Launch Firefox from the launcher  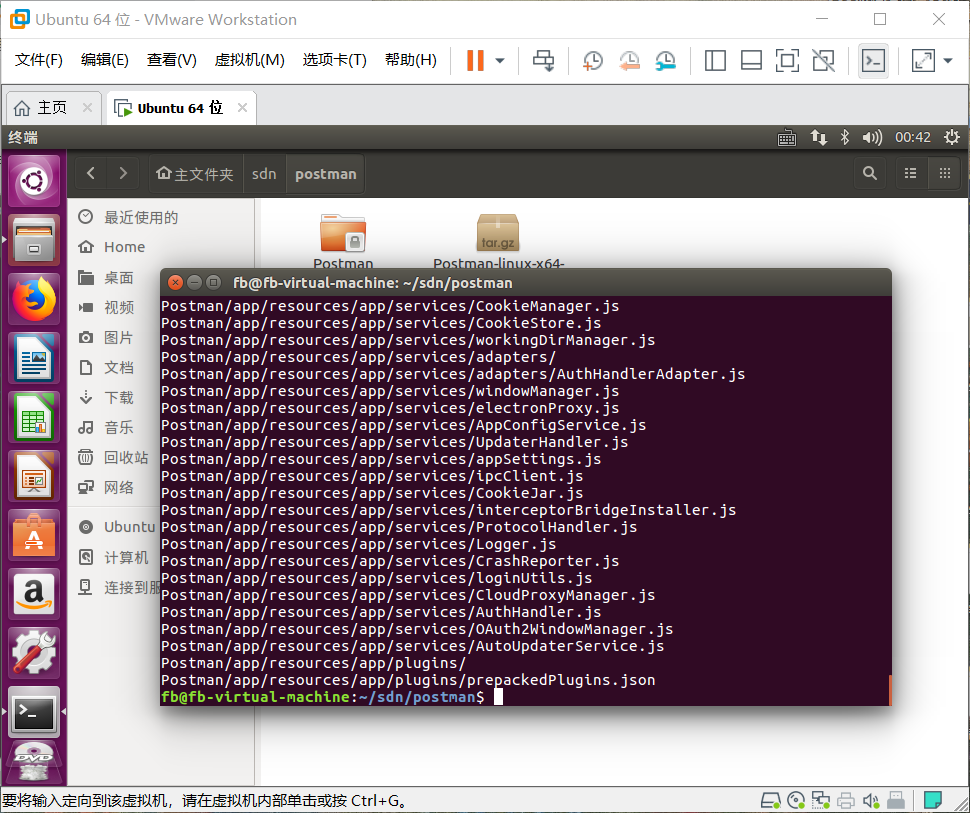pyautogui.click(x=34, y=299)
